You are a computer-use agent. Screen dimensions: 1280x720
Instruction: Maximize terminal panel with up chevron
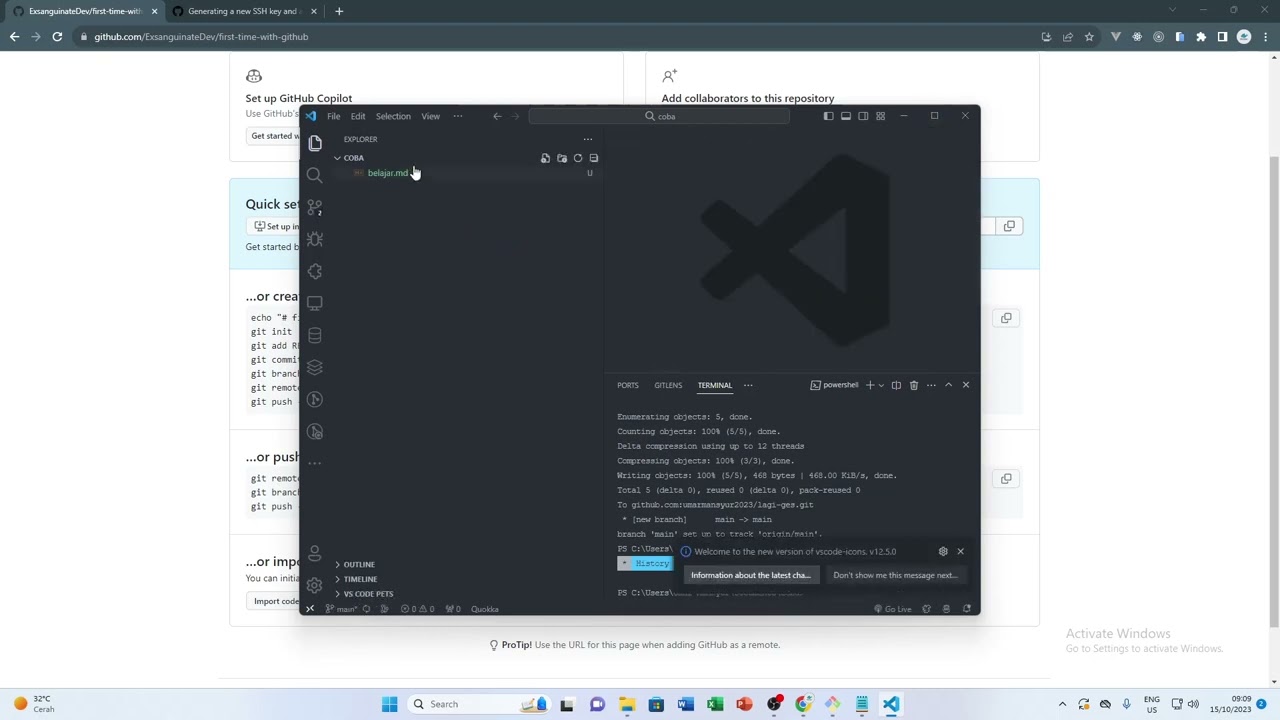point(948,385)
